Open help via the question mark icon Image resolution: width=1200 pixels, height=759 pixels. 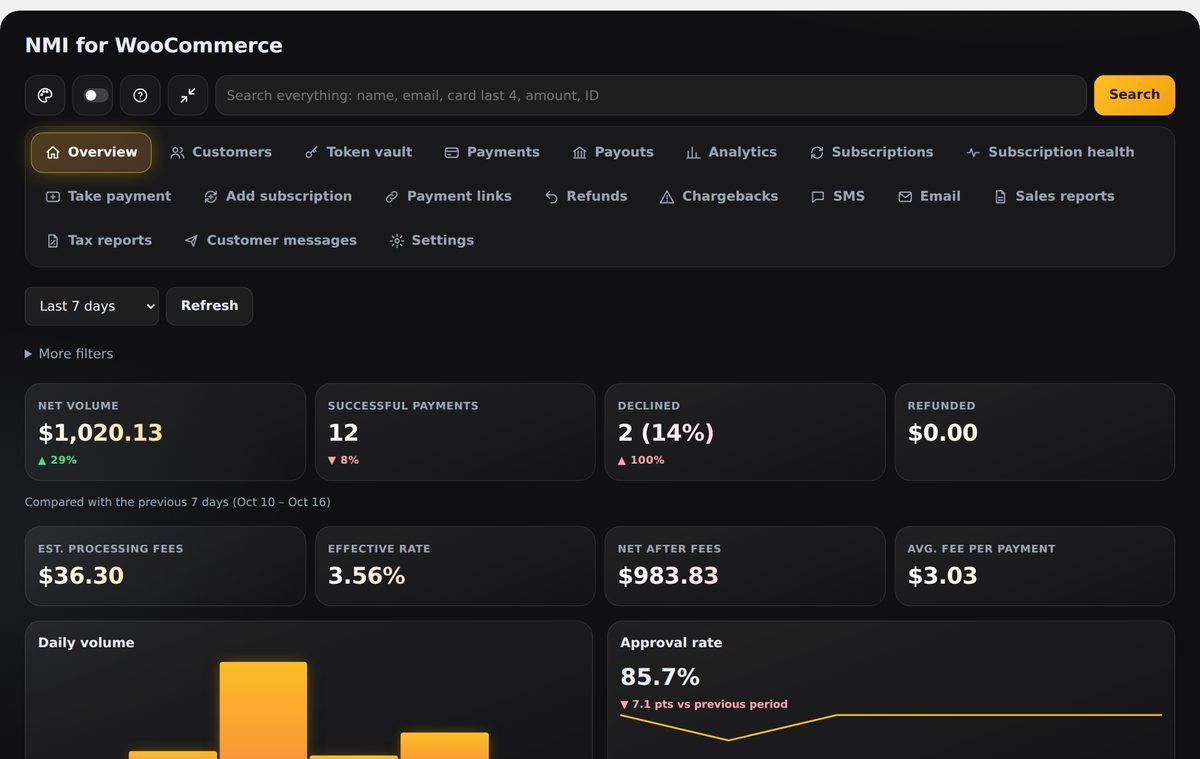tap(140, 95)
